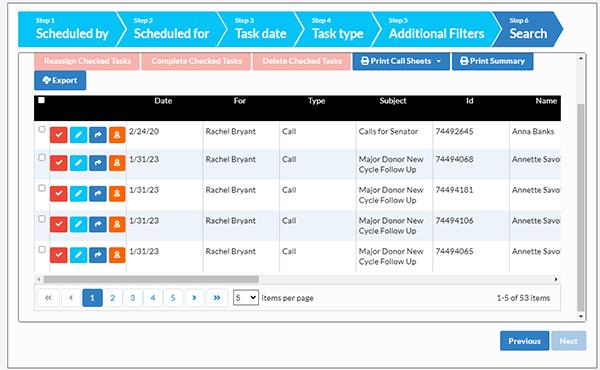Reassign the Anna Banks task using the arrow icon
This screenshot has width=600, height=370.
[98, 135]
